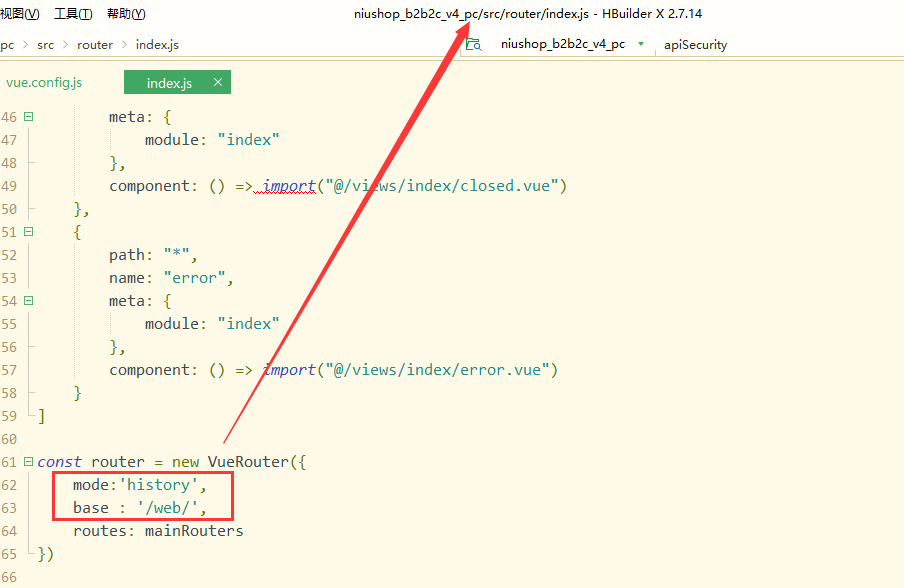Click the niushop_b2b2c_v4_pc project name field

tap(562, 44)
